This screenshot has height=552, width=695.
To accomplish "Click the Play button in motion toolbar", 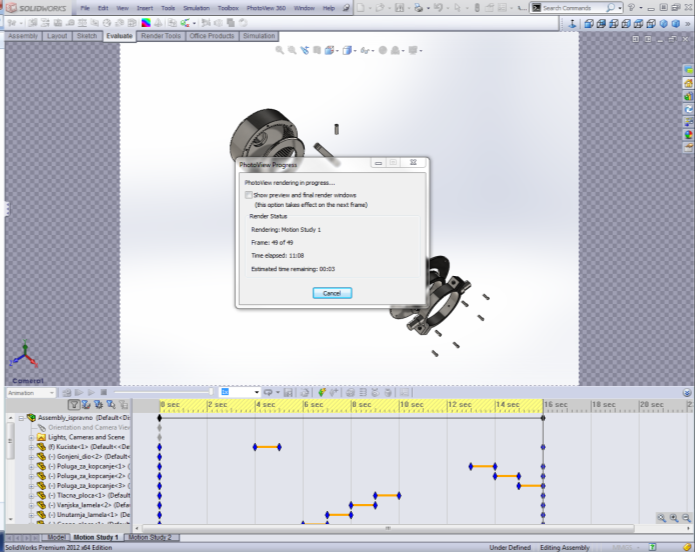I will coord(91,392).
